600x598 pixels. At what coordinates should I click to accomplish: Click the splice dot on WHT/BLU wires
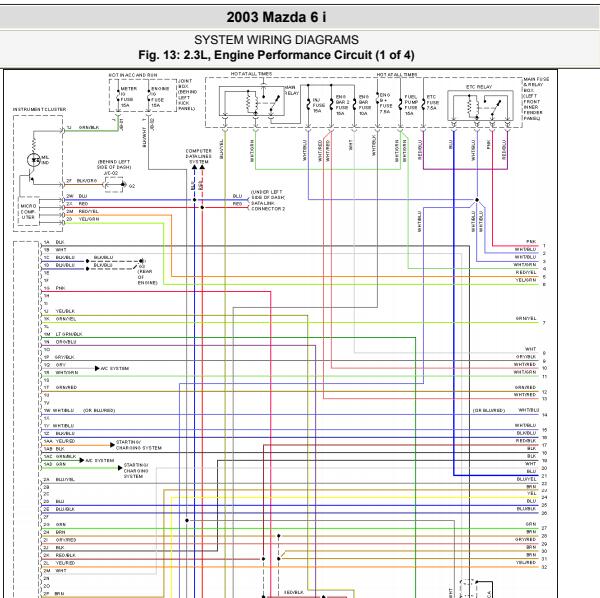(x=477, y=200)
